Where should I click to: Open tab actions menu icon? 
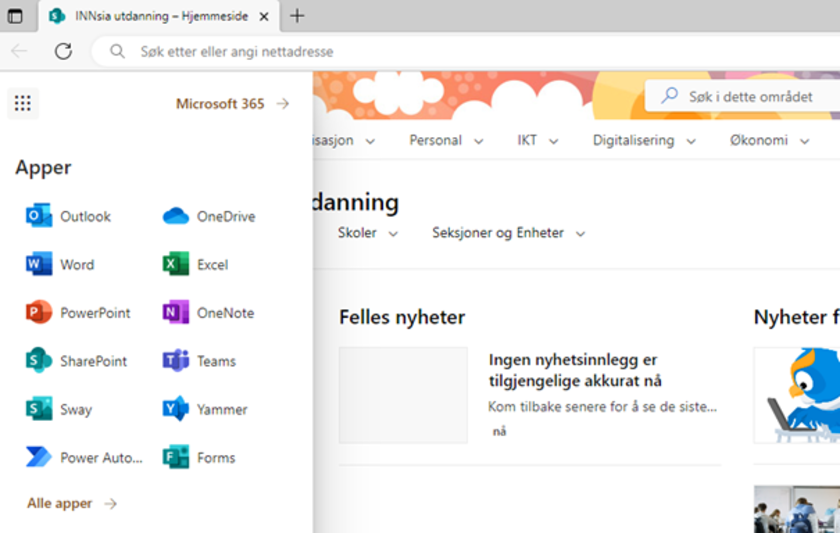(x=15, y=16)
